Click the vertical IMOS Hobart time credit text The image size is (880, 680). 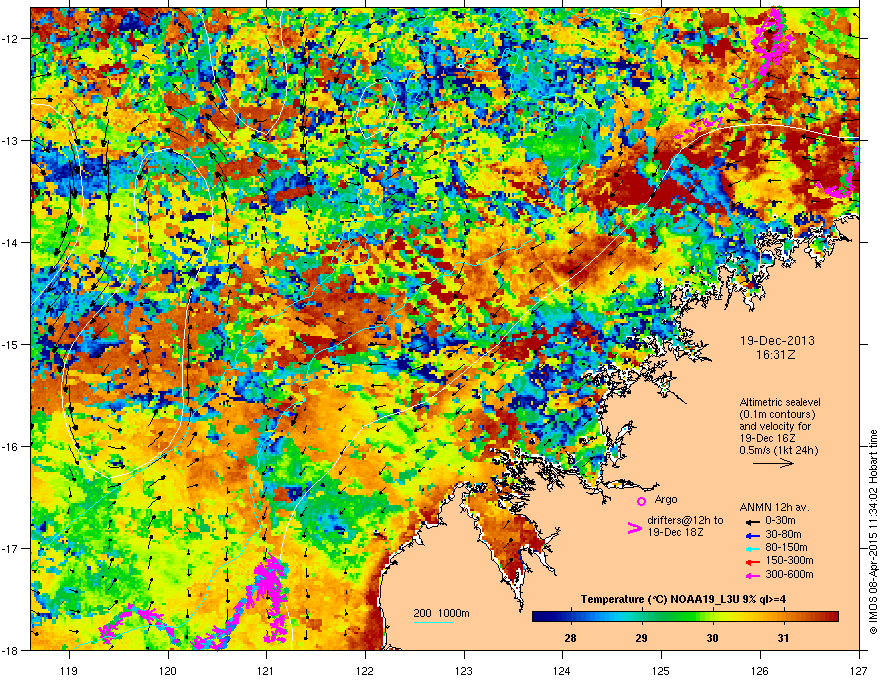[x=873, y=532]
